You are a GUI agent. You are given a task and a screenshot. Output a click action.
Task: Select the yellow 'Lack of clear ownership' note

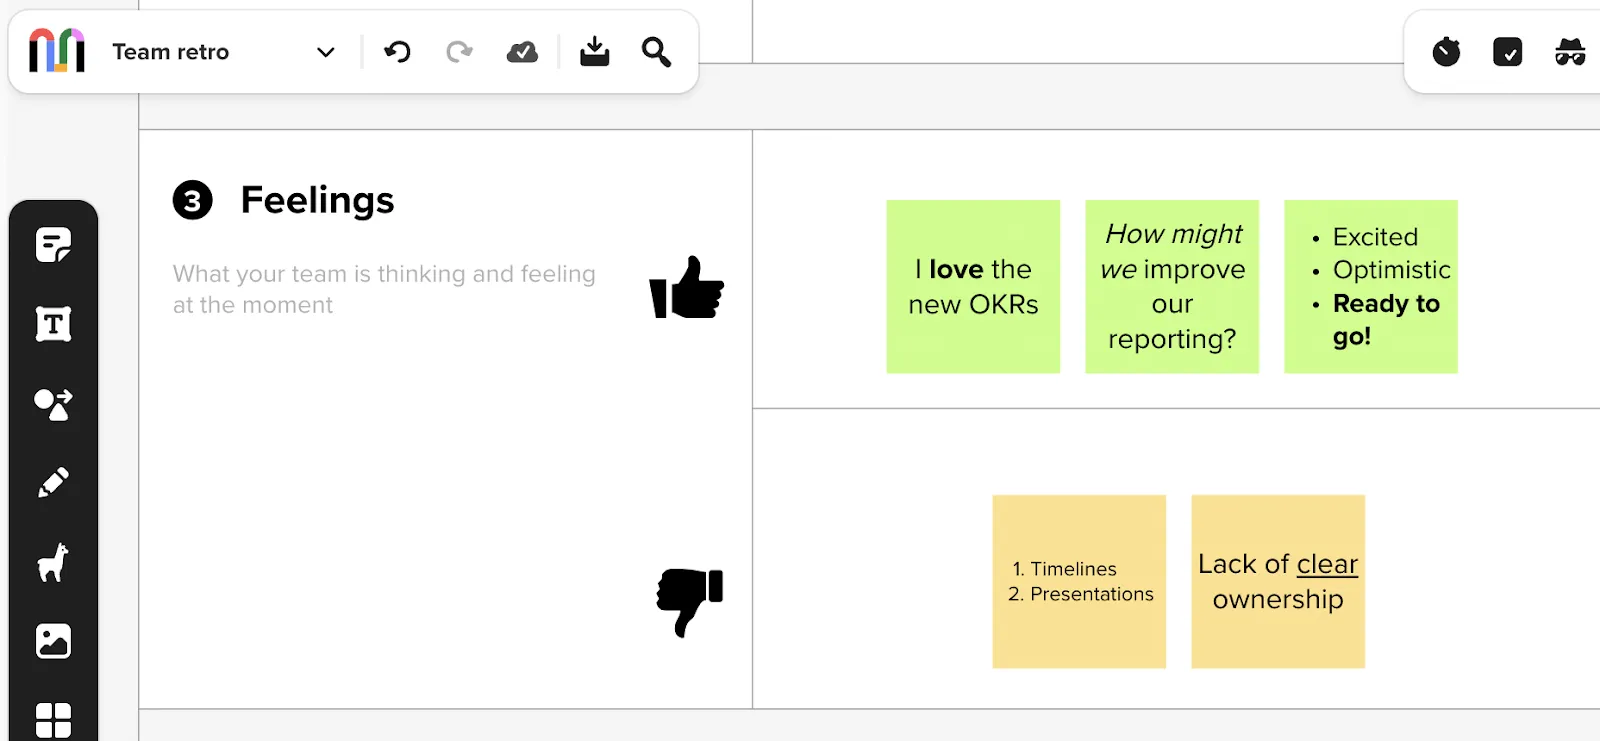1278,582
